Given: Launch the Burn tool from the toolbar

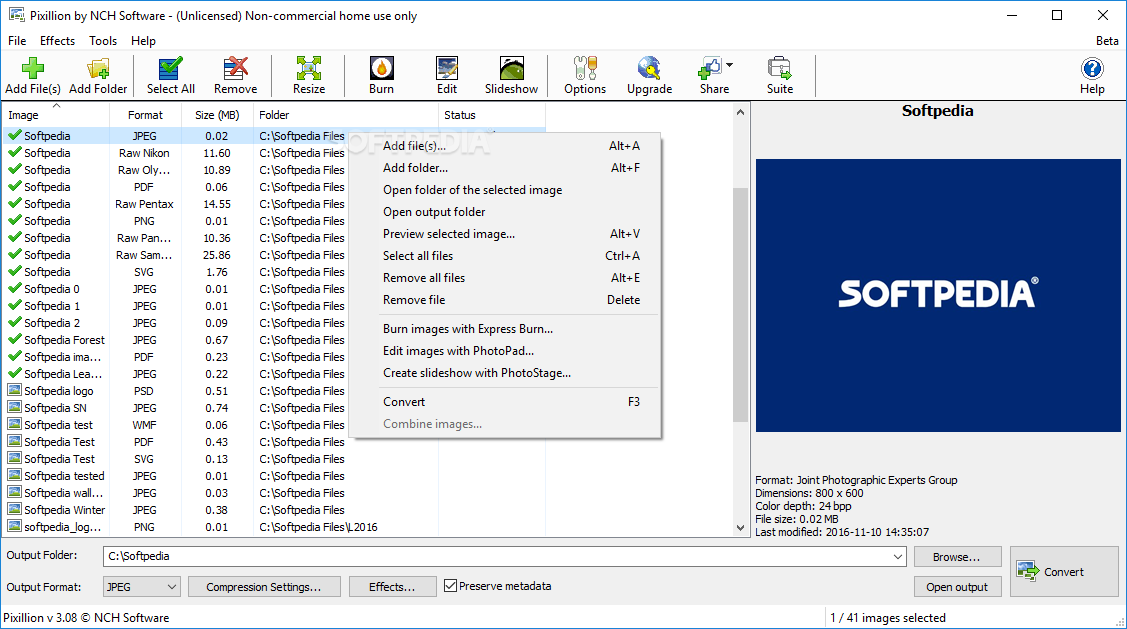Looking at the screenshot, I should point(381,75).
